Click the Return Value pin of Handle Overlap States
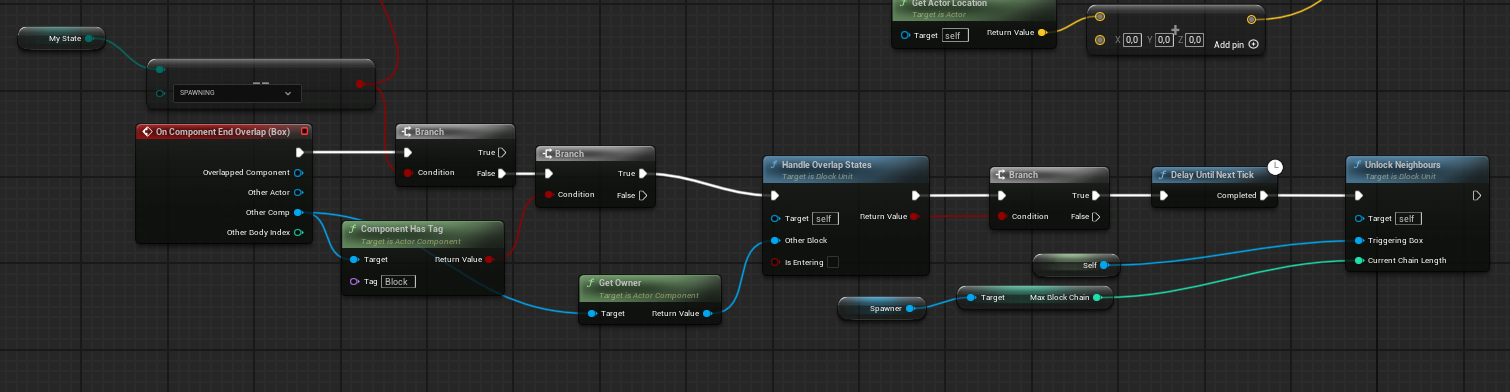 click(914, 216)
